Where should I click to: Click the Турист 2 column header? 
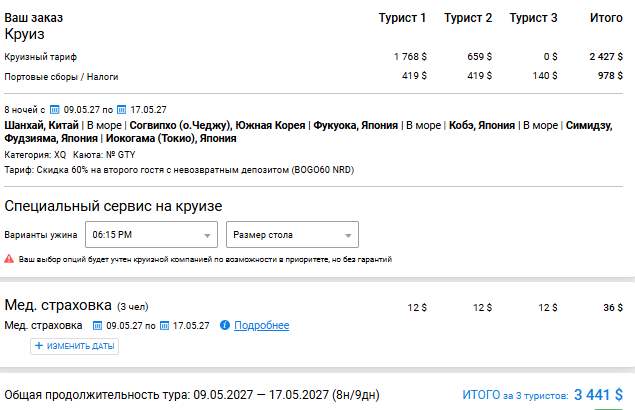(468, 18)
